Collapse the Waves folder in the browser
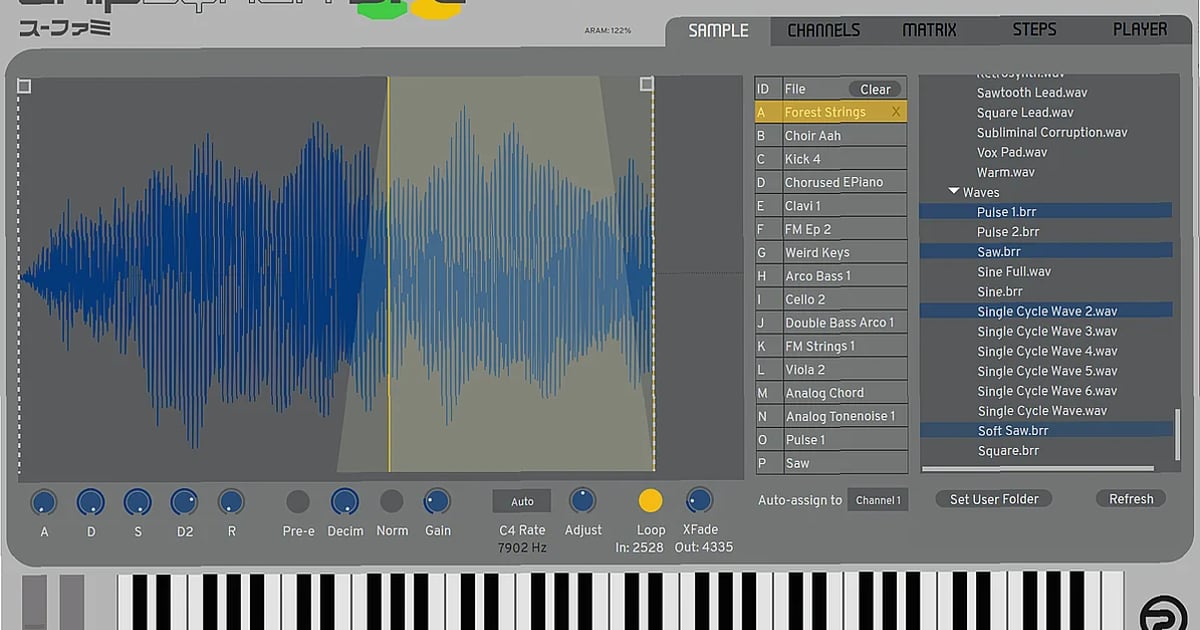Viewport: 1200px width, 630px height. [x=955, y=191]
